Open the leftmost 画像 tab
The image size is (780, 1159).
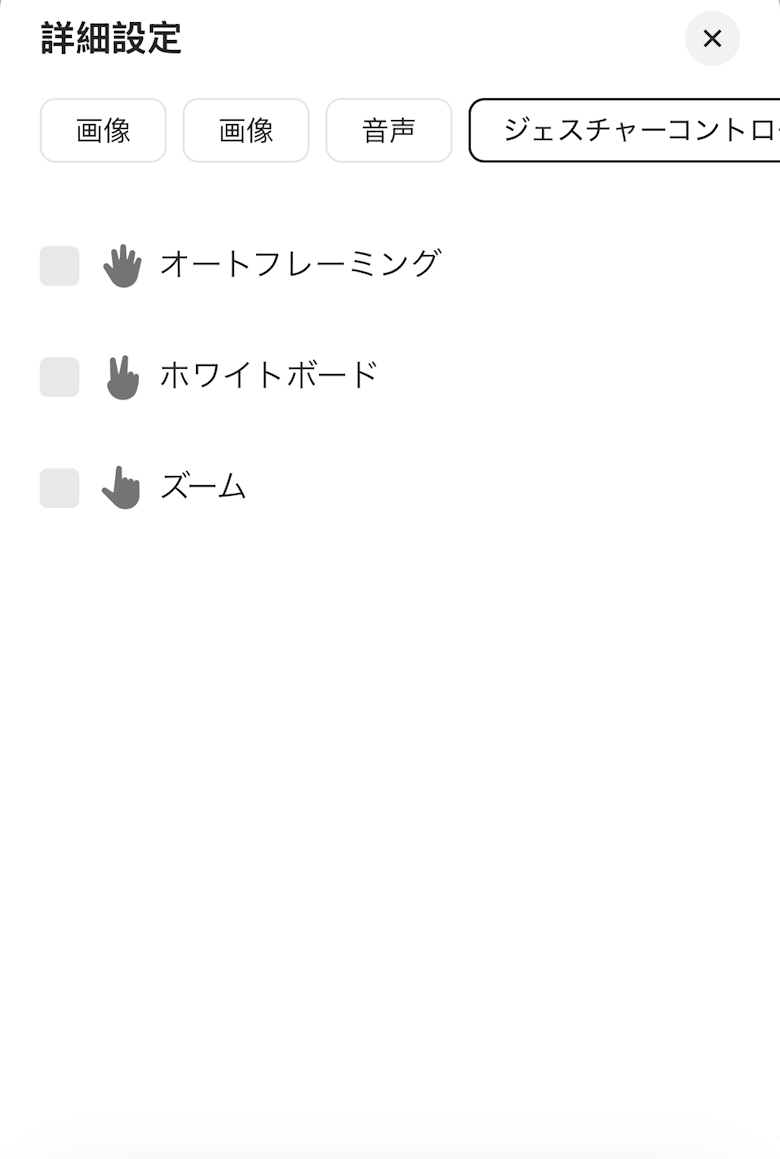[103, 130]
